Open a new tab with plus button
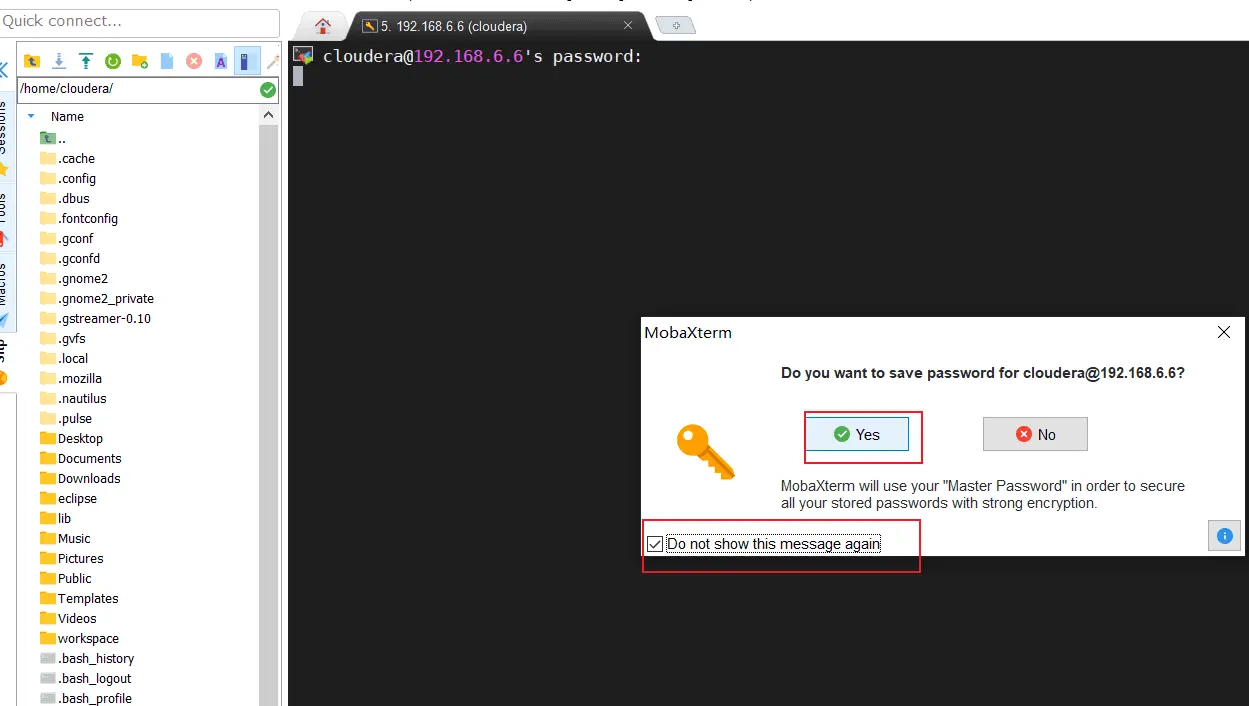 (x=676, y=25)
